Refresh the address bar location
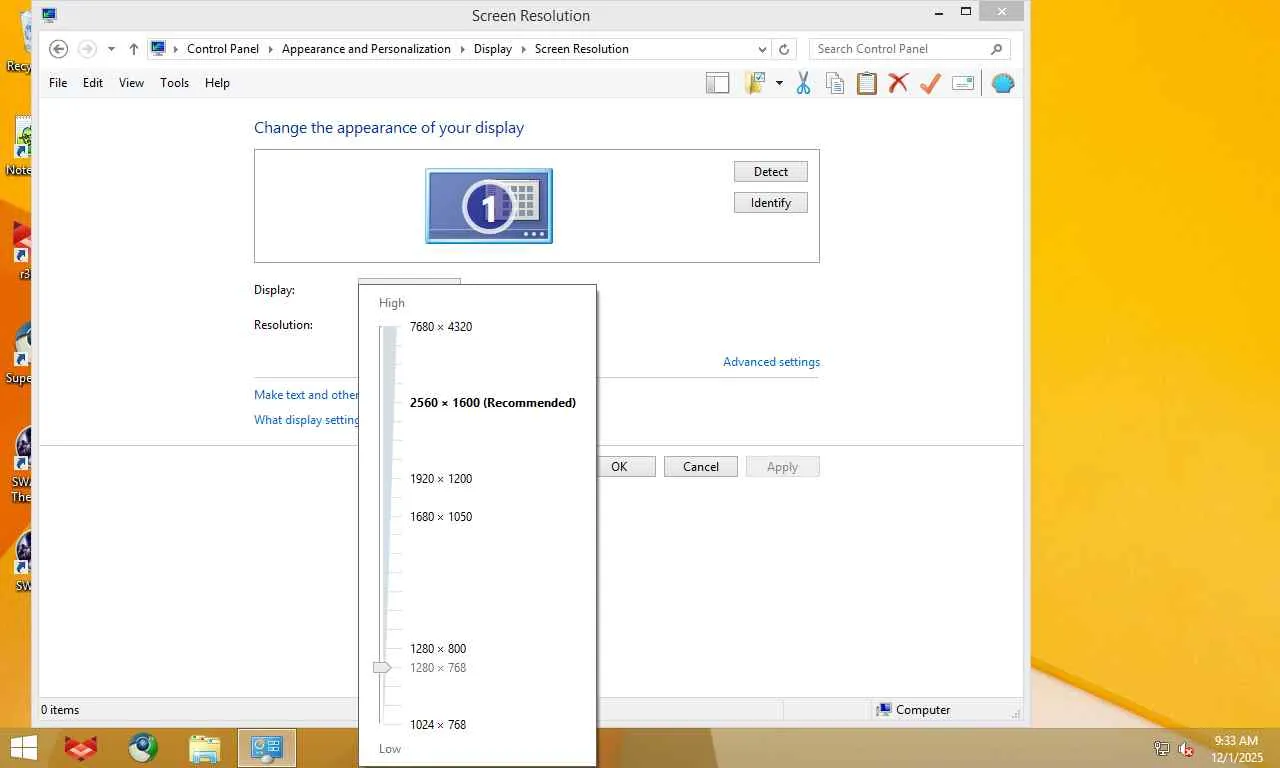Viewport: 1280px width, 768px height. click(784, 49)
